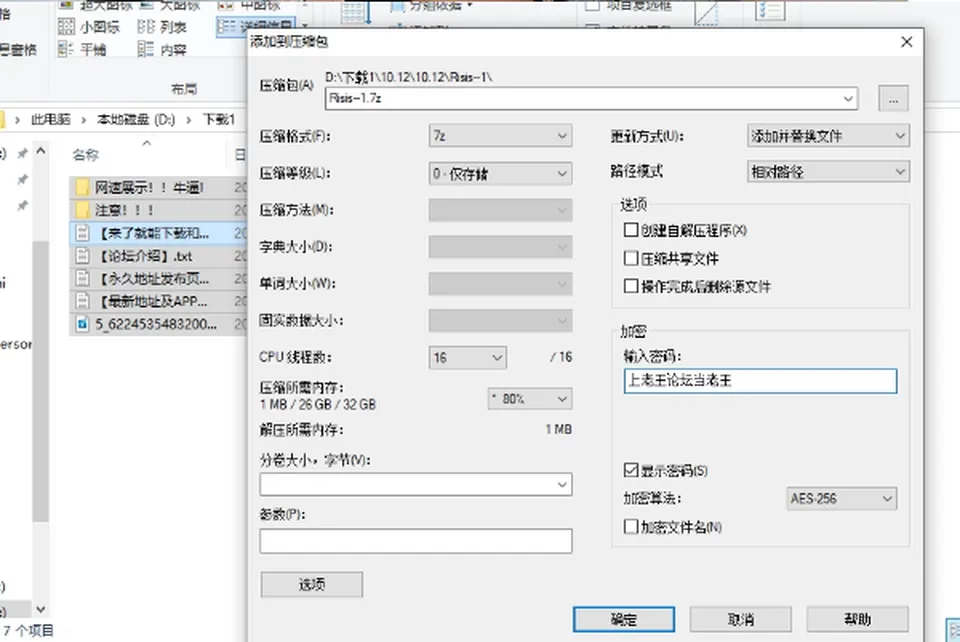This screenshot has width=960, height=642.
Task: Click 下载1 breadcrumb in Explorer
Action: tap(219, 119)
